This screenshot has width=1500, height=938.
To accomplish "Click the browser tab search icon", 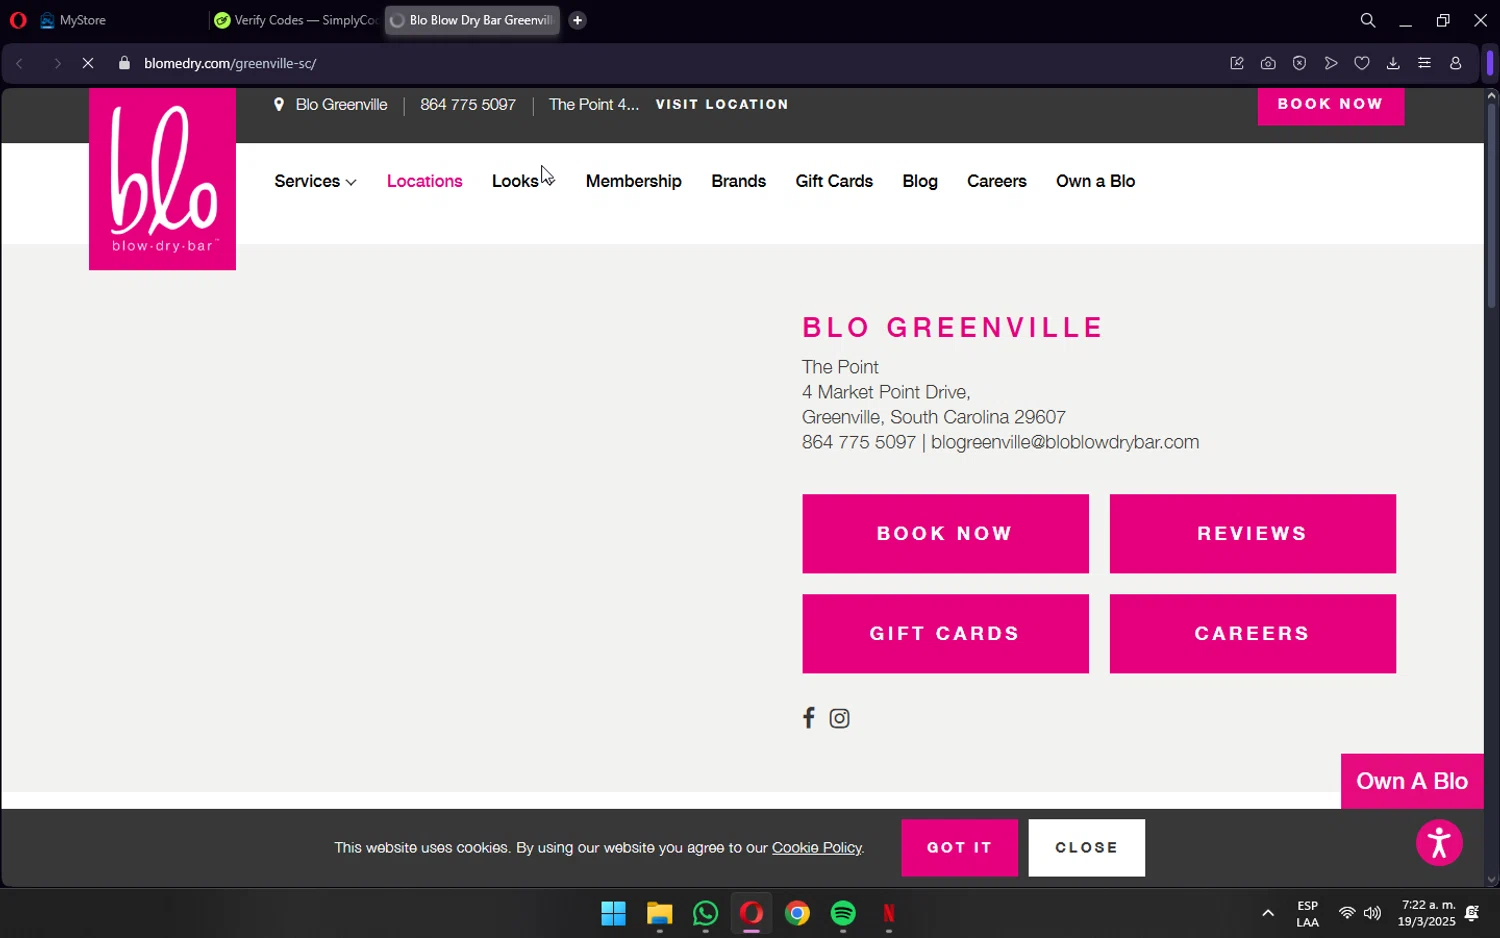I will point(1367,20).
